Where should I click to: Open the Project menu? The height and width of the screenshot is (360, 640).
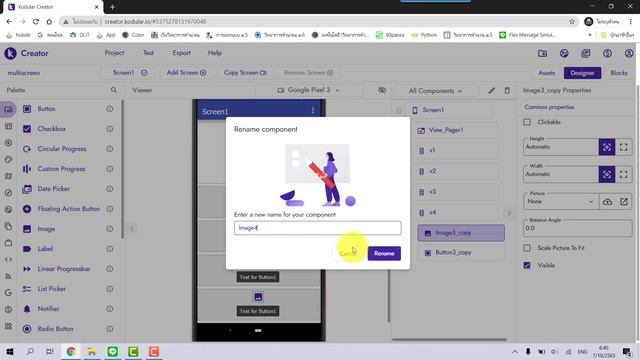(114, 53)
